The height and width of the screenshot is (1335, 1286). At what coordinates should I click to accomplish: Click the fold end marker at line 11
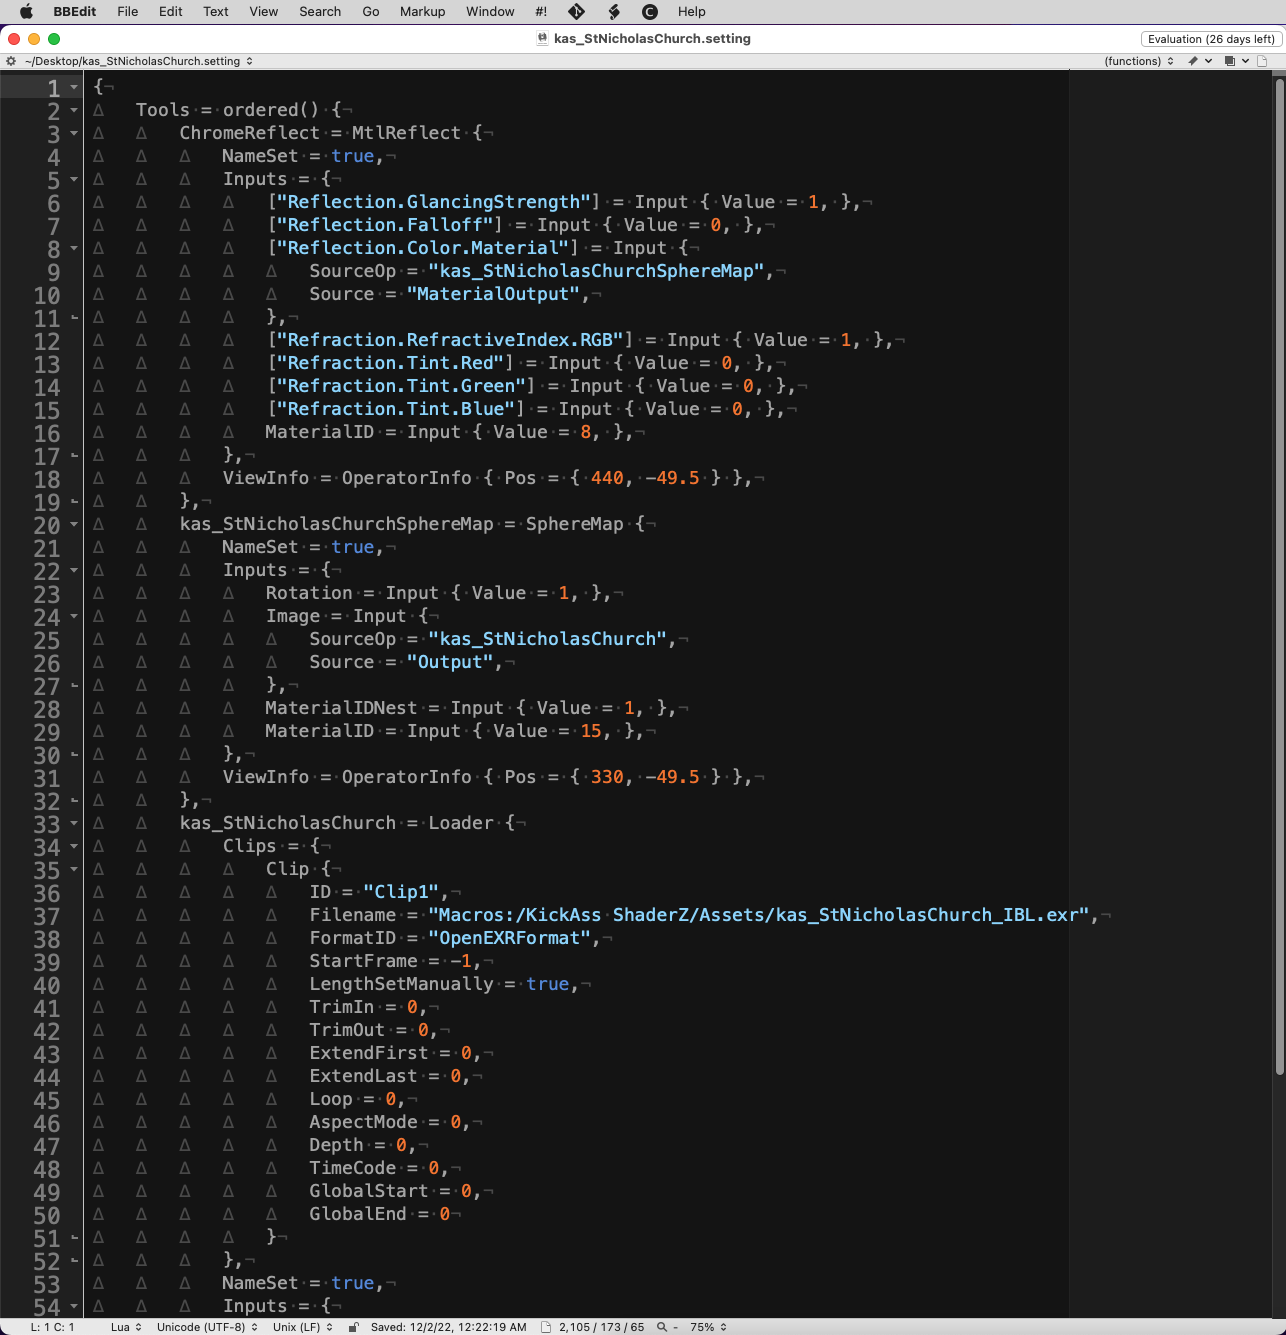[74, 318]
